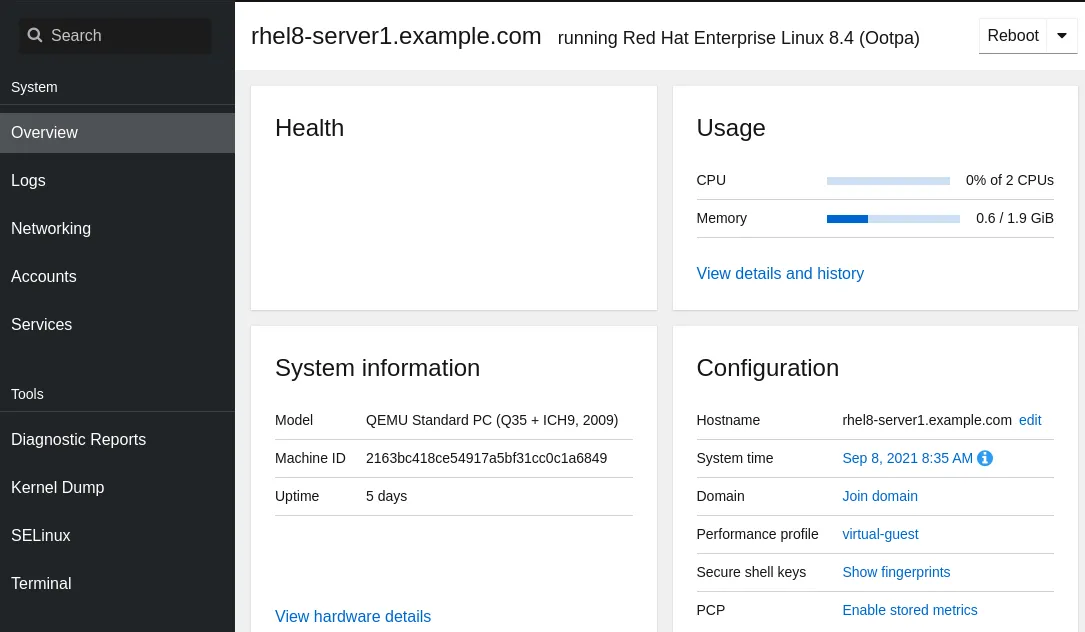Launch the Terminal
The width and height of the screenshot is (1085, 632).
click(41, 584)
